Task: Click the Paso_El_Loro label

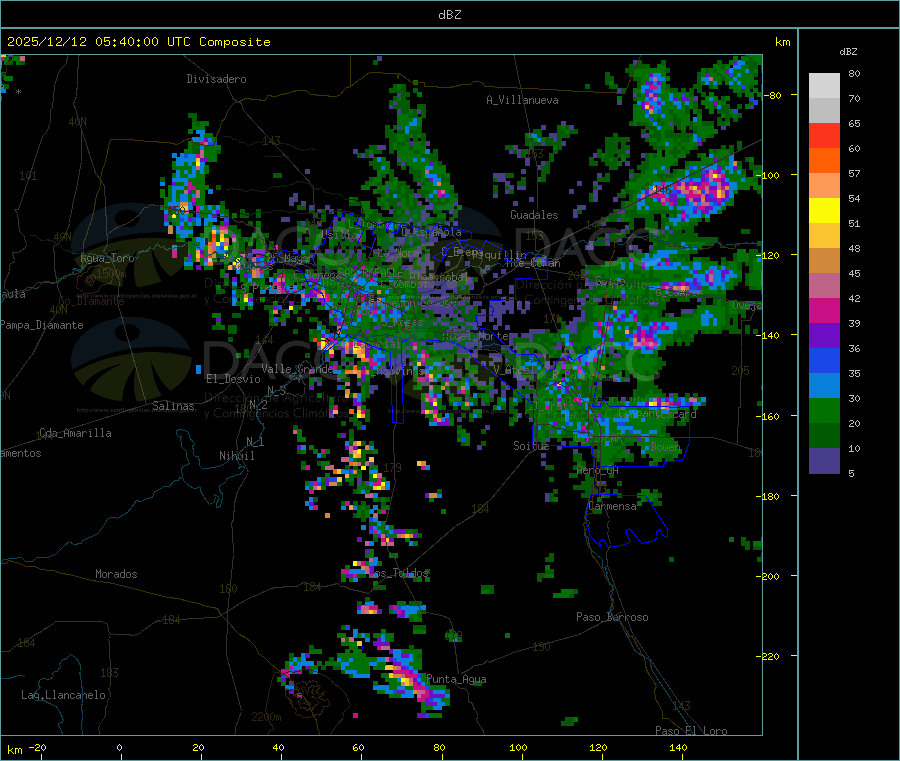Action: click(691, 731)
